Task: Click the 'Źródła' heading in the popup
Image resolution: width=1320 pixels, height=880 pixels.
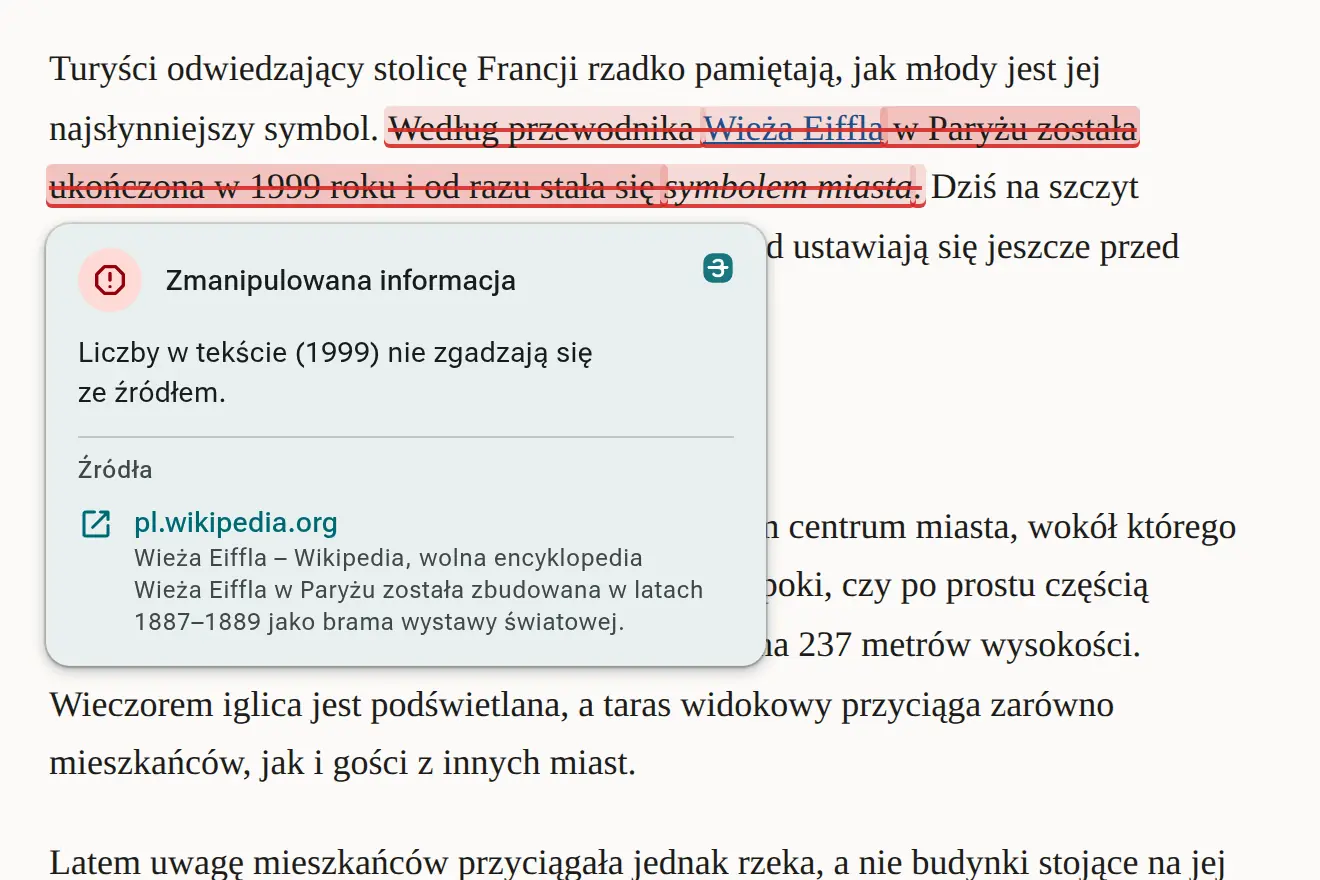Action: [x=115, y=470]
